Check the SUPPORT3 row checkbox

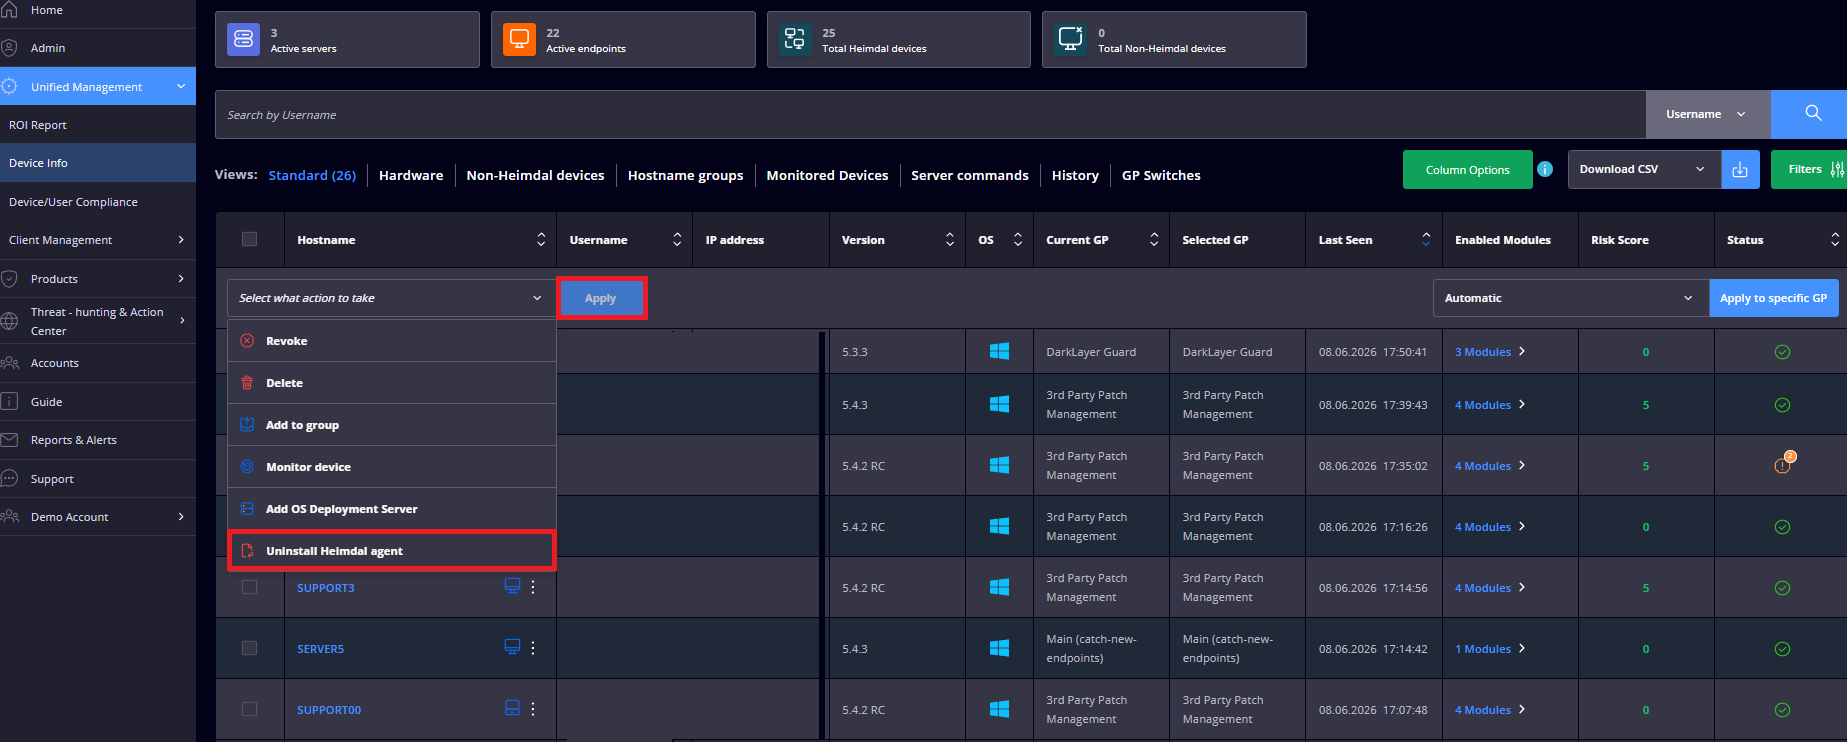(249, 587)
